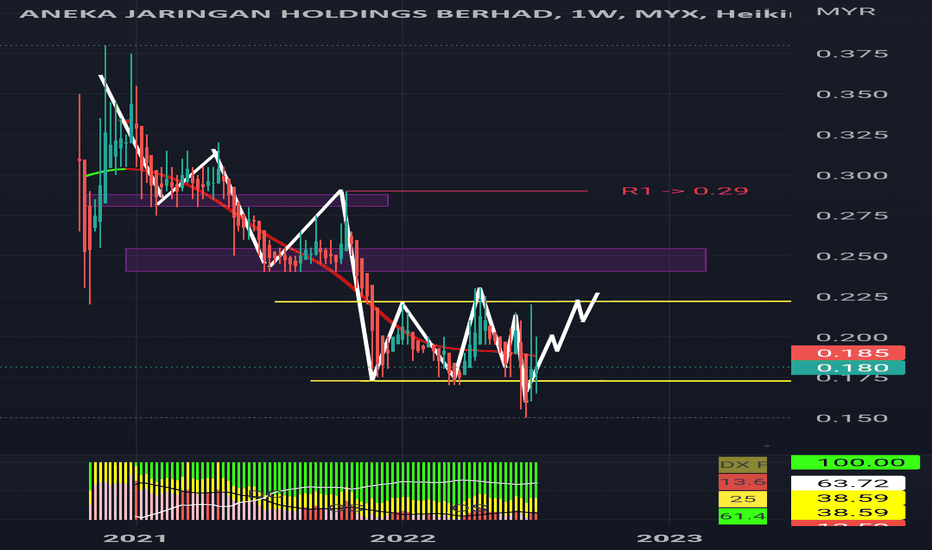Click the yellow 25 indicator label
Screen dimensions: 932x550
click(x=742, y=499)
